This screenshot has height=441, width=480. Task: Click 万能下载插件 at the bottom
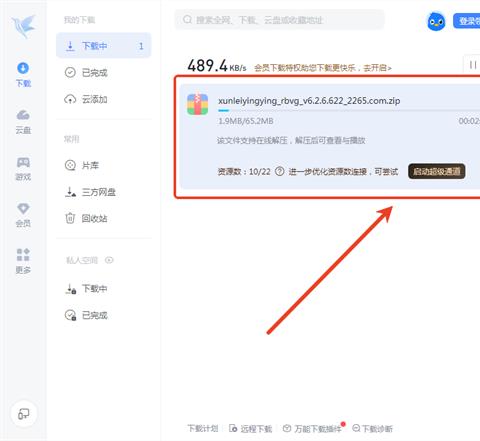(312, 428)
